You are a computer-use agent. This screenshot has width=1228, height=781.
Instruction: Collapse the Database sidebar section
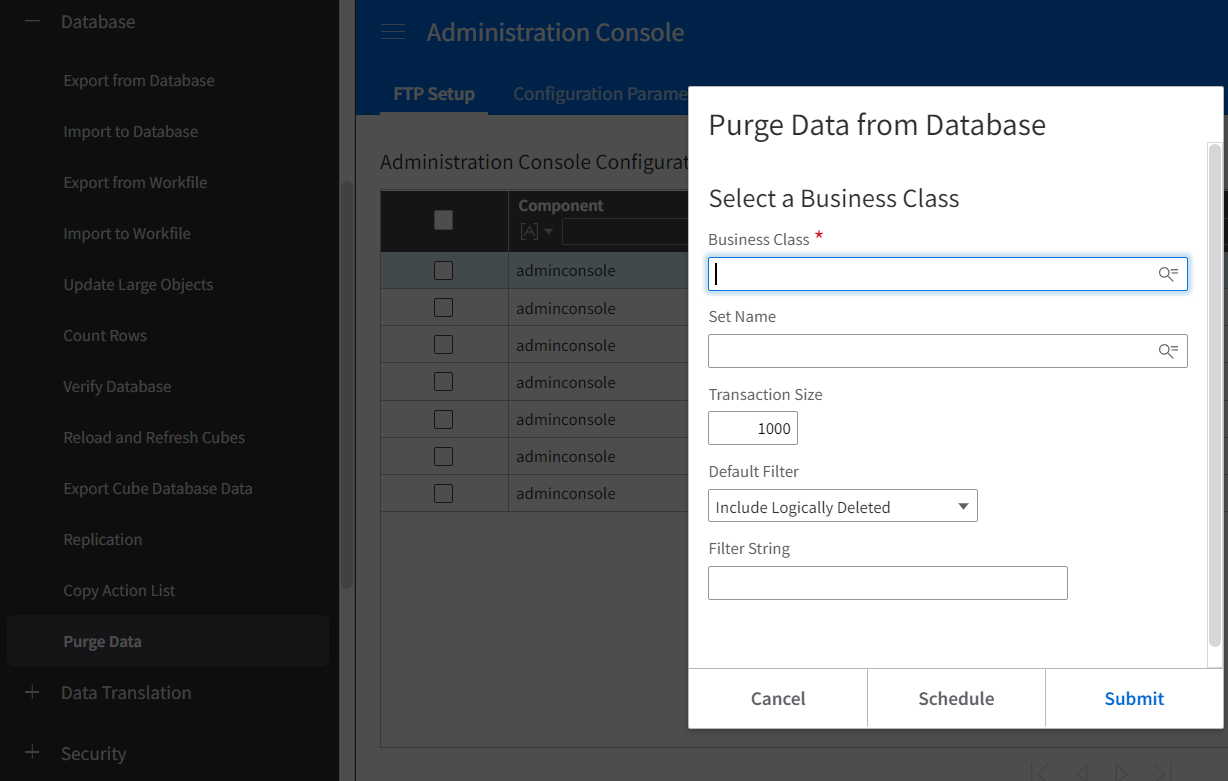[32, 21]
